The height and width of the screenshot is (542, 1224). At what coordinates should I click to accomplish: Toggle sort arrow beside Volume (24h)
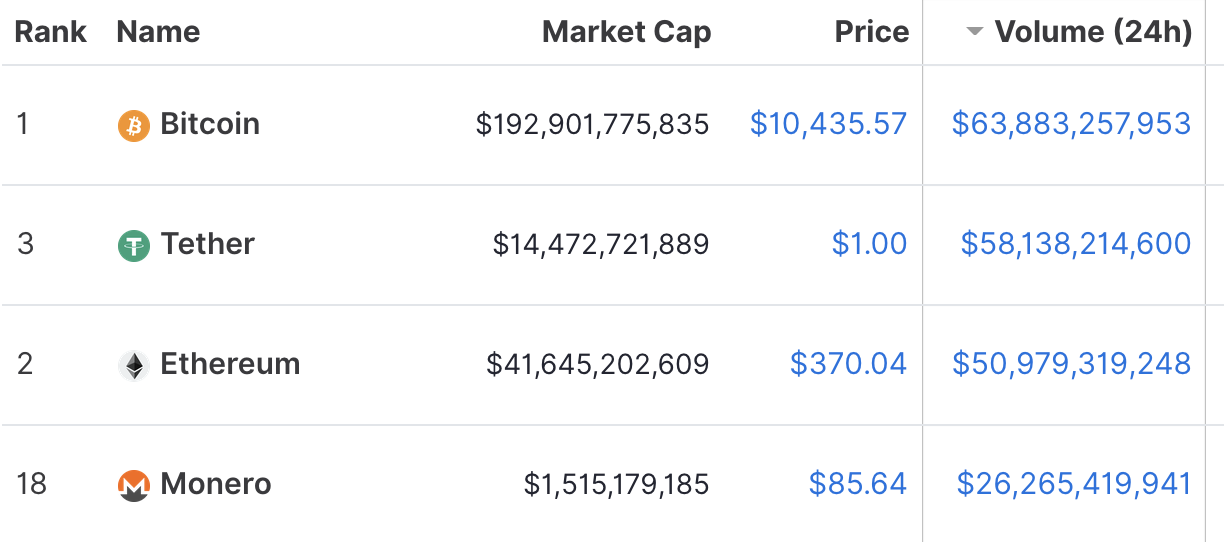coord(975,32)
